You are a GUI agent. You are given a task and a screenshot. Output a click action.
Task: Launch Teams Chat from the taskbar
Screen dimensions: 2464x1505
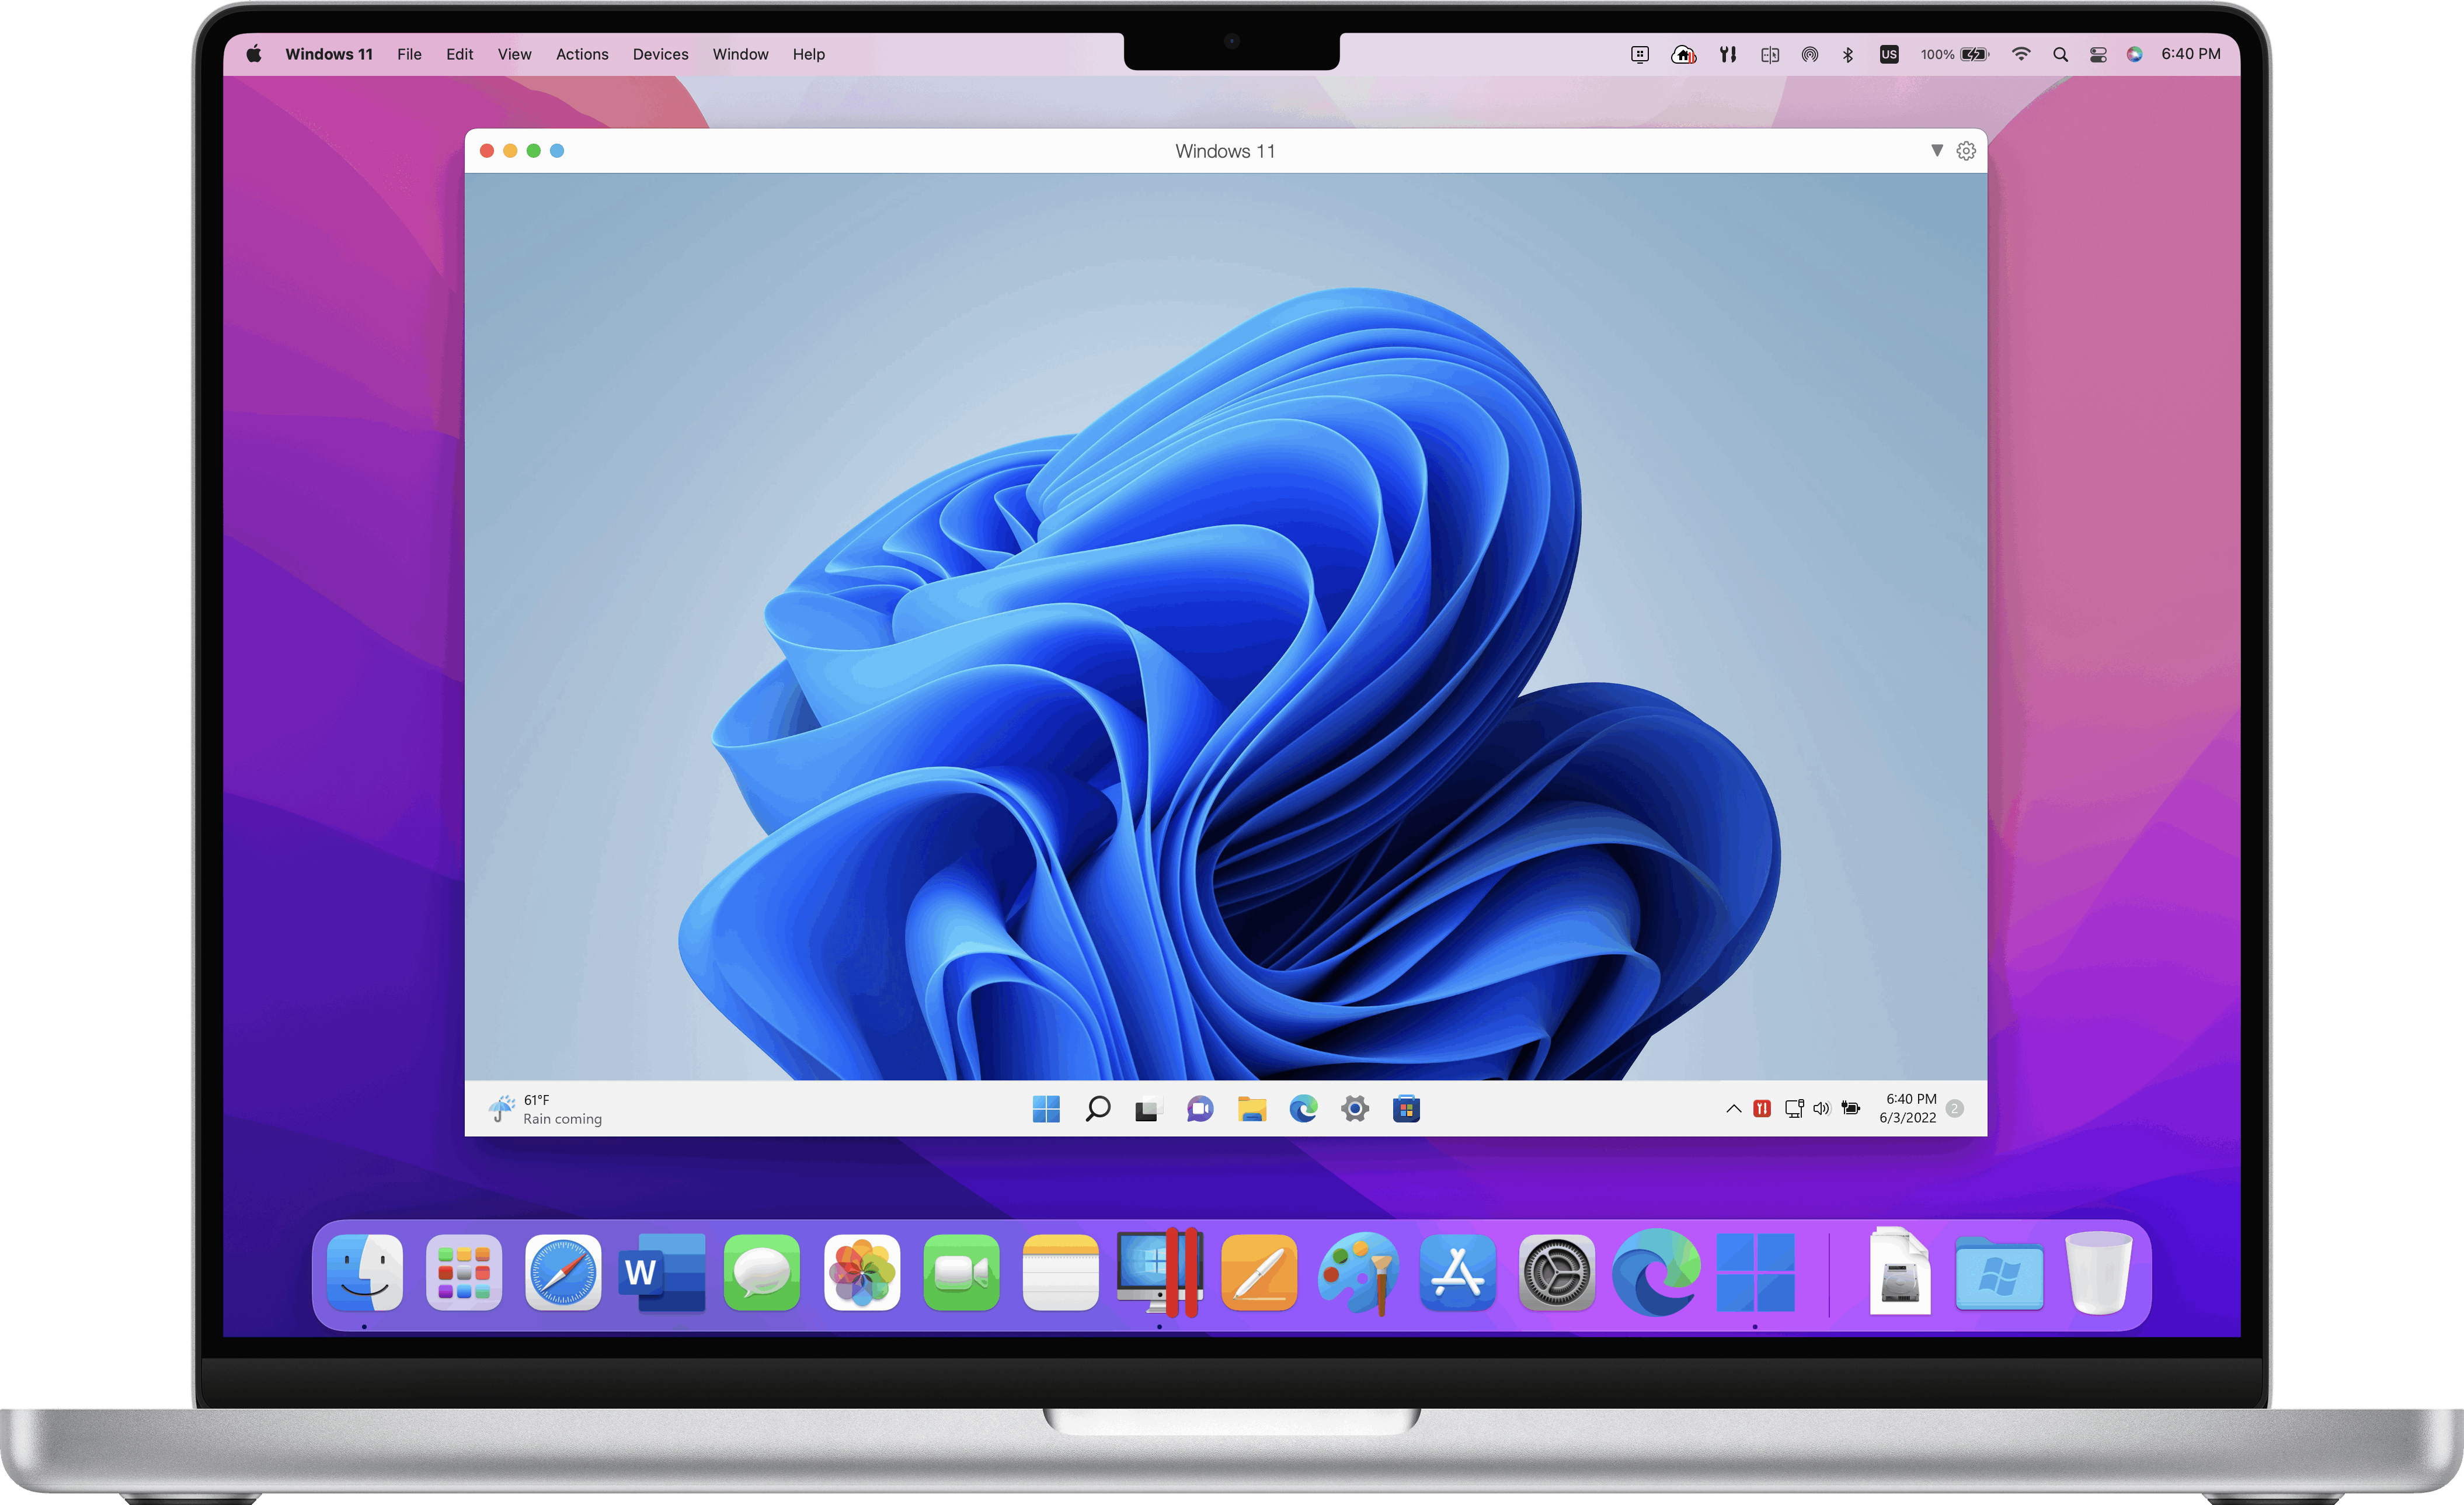tap(1200, 1109)
